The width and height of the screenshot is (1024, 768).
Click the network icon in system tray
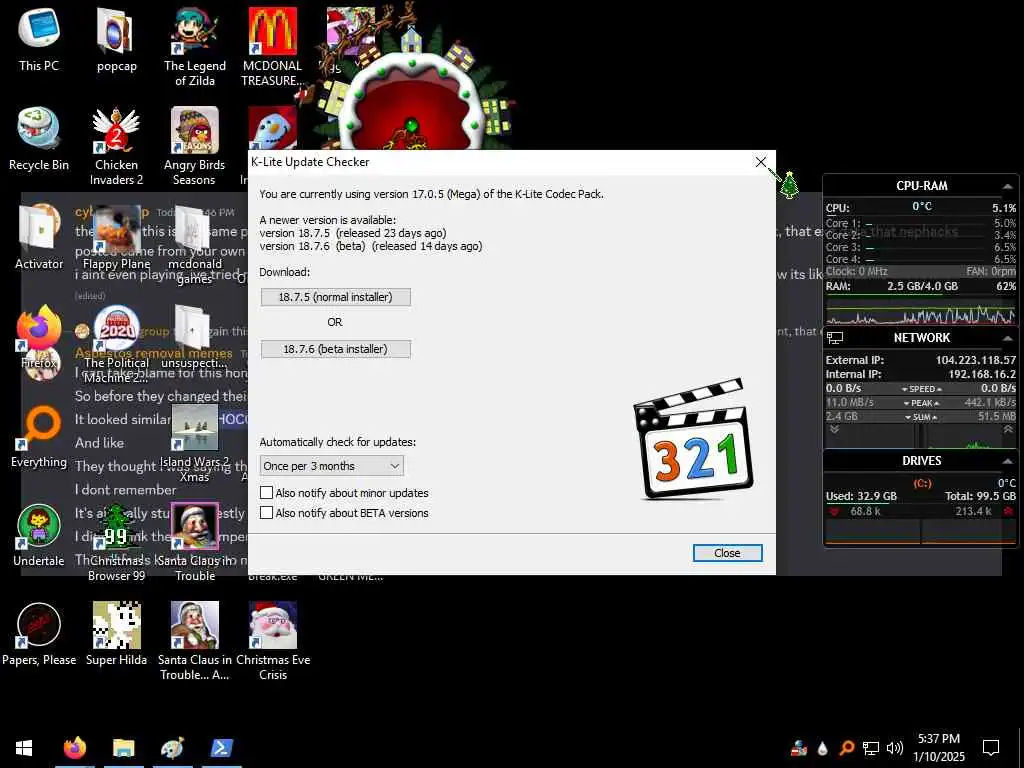click(871, 748)
